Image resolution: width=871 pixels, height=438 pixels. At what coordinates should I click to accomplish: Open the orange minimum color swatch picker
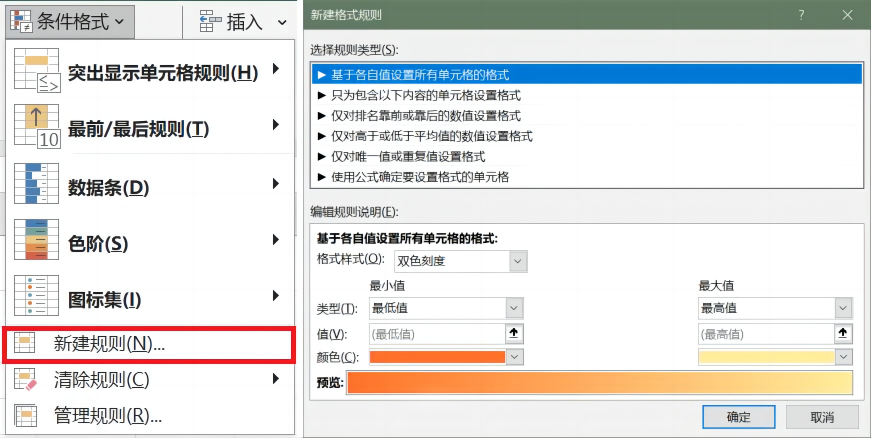pyautogui.click(x=446, y=356)
